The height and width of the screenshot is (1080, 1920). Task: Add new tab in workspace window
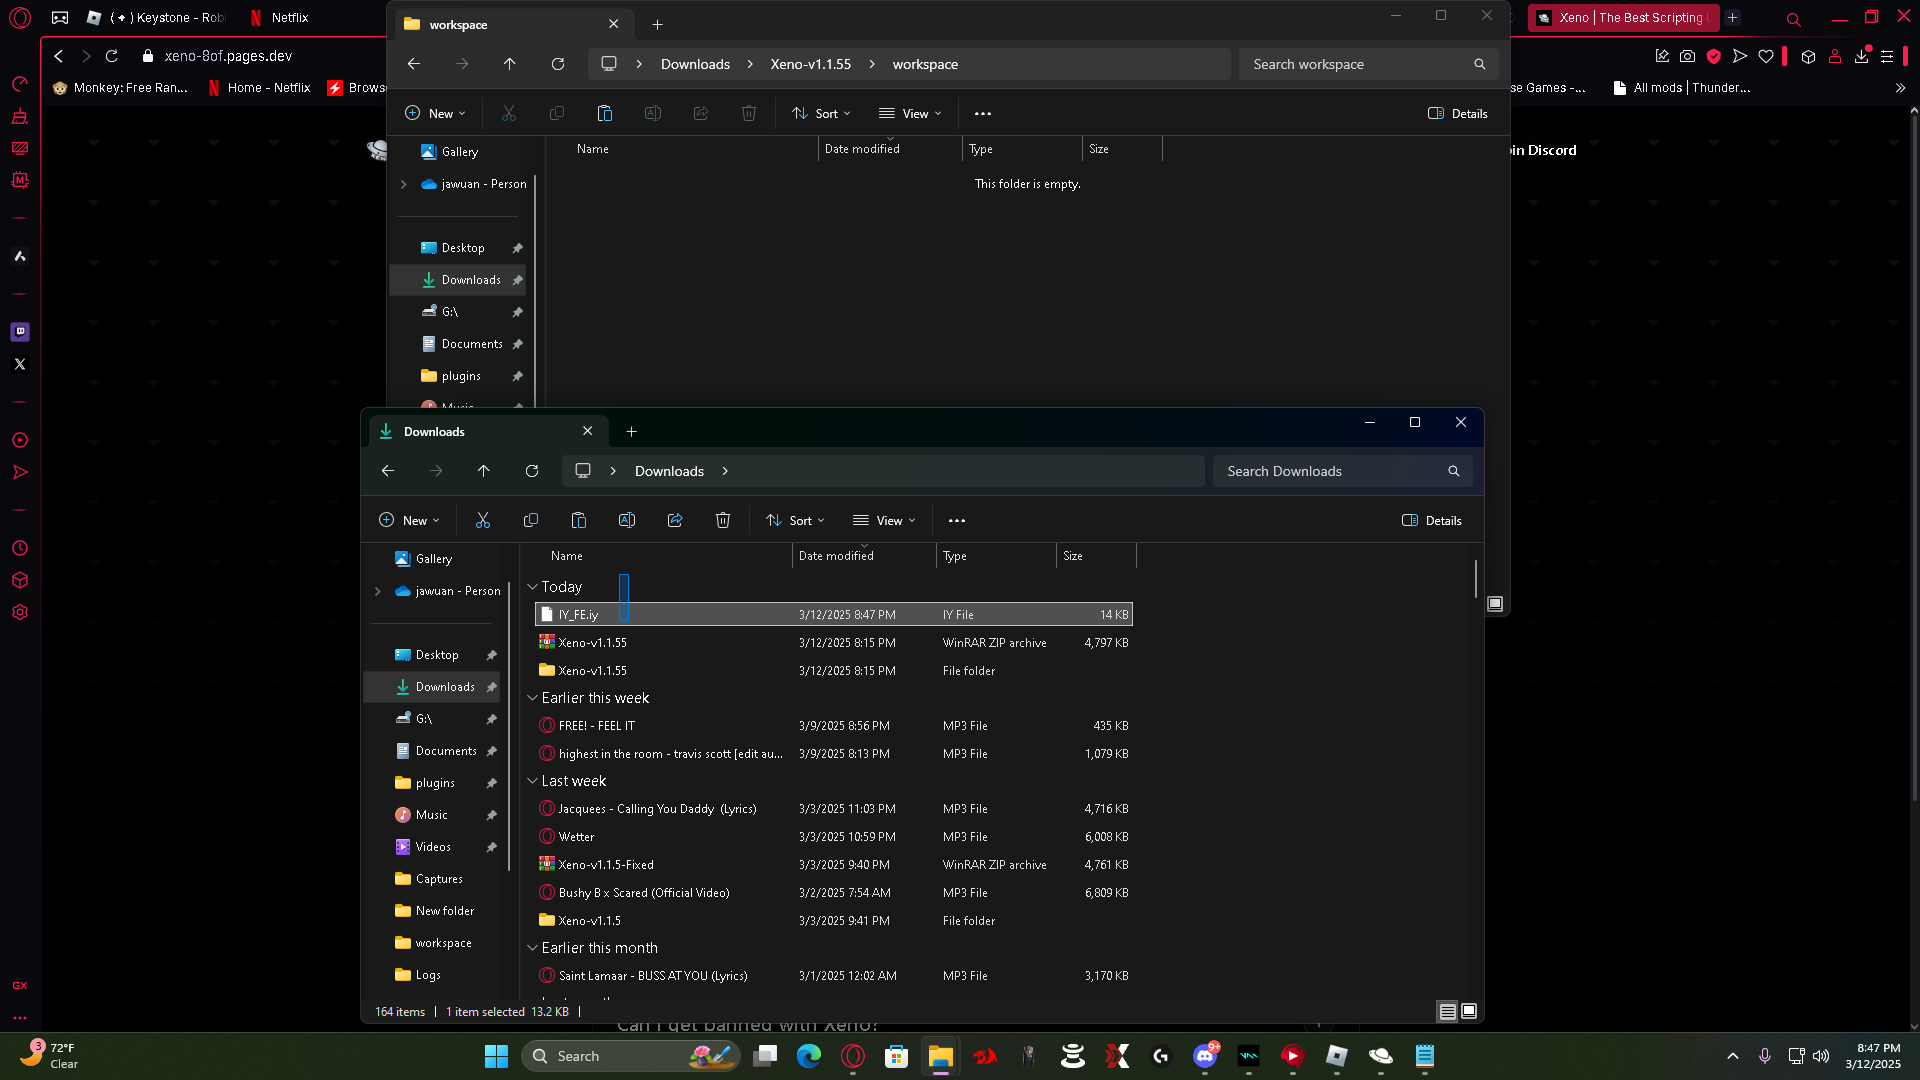coord(657,25)
